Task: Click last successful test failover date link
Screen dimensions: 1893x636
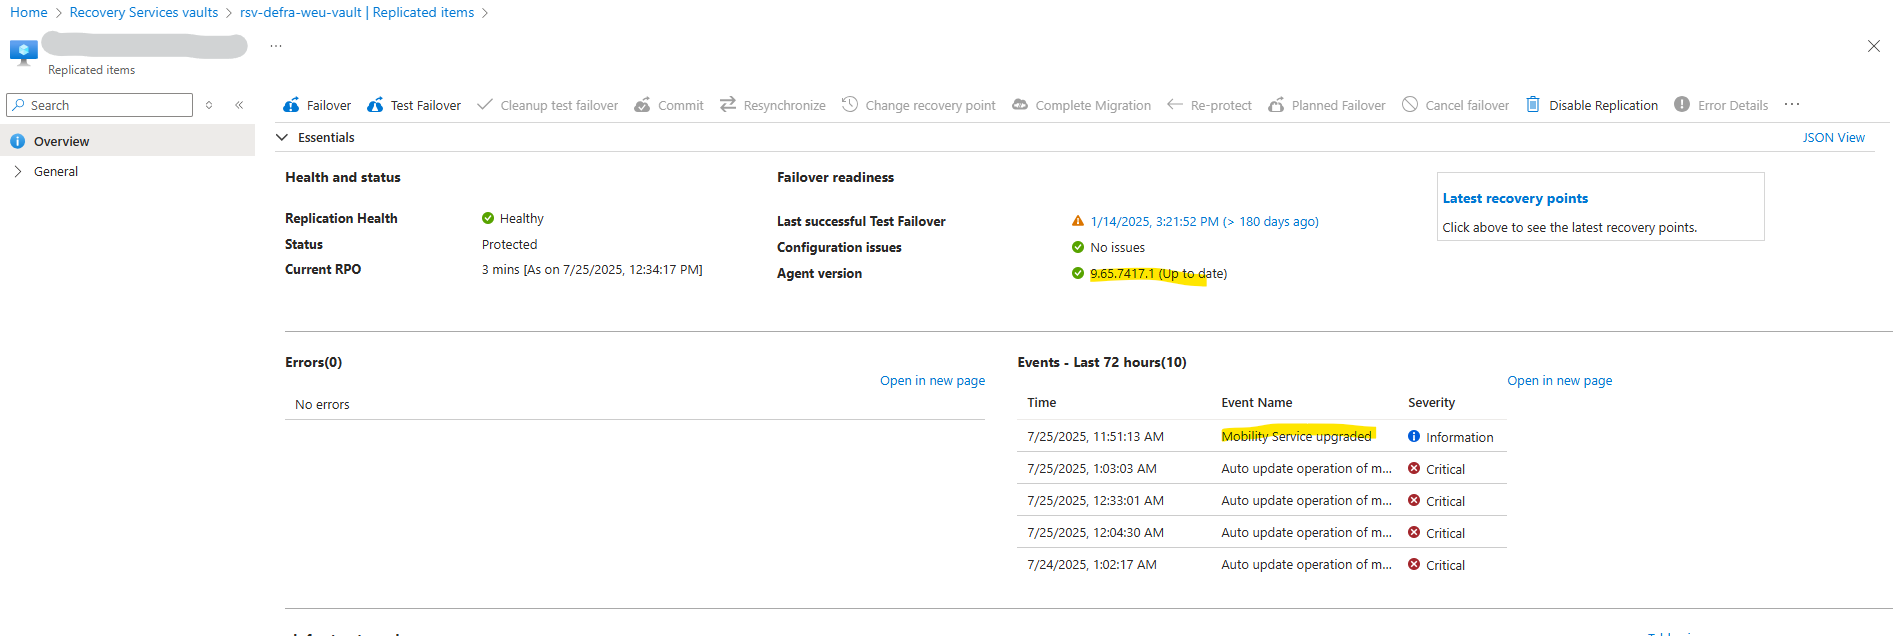Action: pos(1205,222)
